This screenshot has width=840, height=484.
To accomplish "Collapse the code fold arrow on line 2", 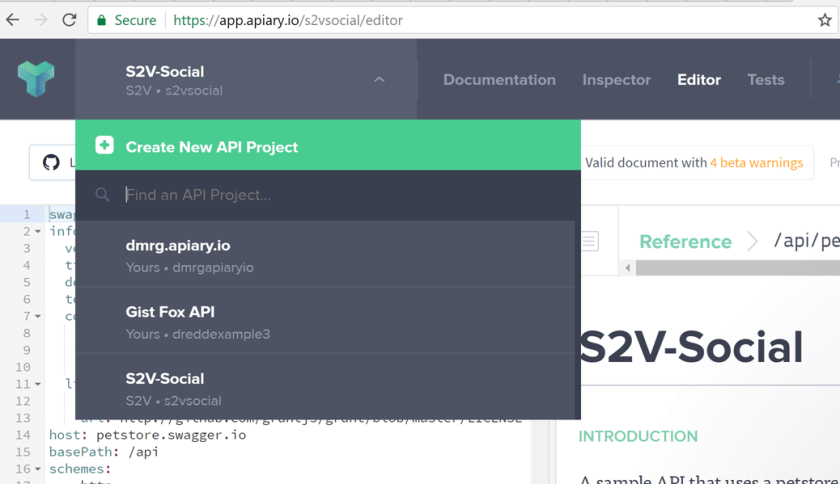I will [38, 231].
